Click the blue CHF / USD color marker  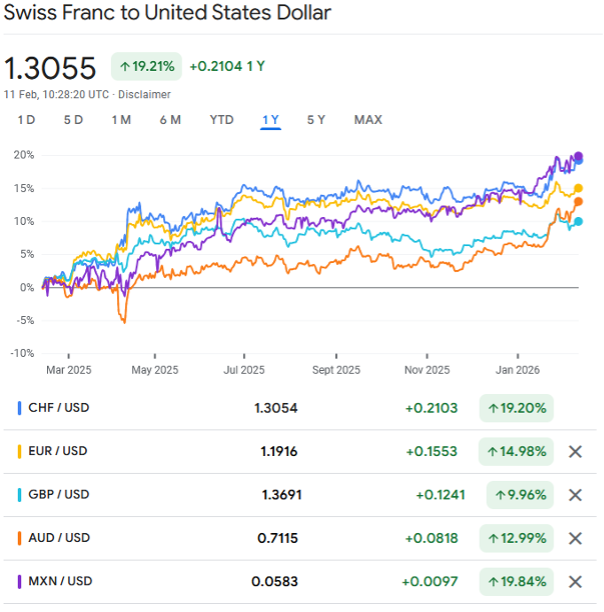pyautogui.click(x=20, y=407)
